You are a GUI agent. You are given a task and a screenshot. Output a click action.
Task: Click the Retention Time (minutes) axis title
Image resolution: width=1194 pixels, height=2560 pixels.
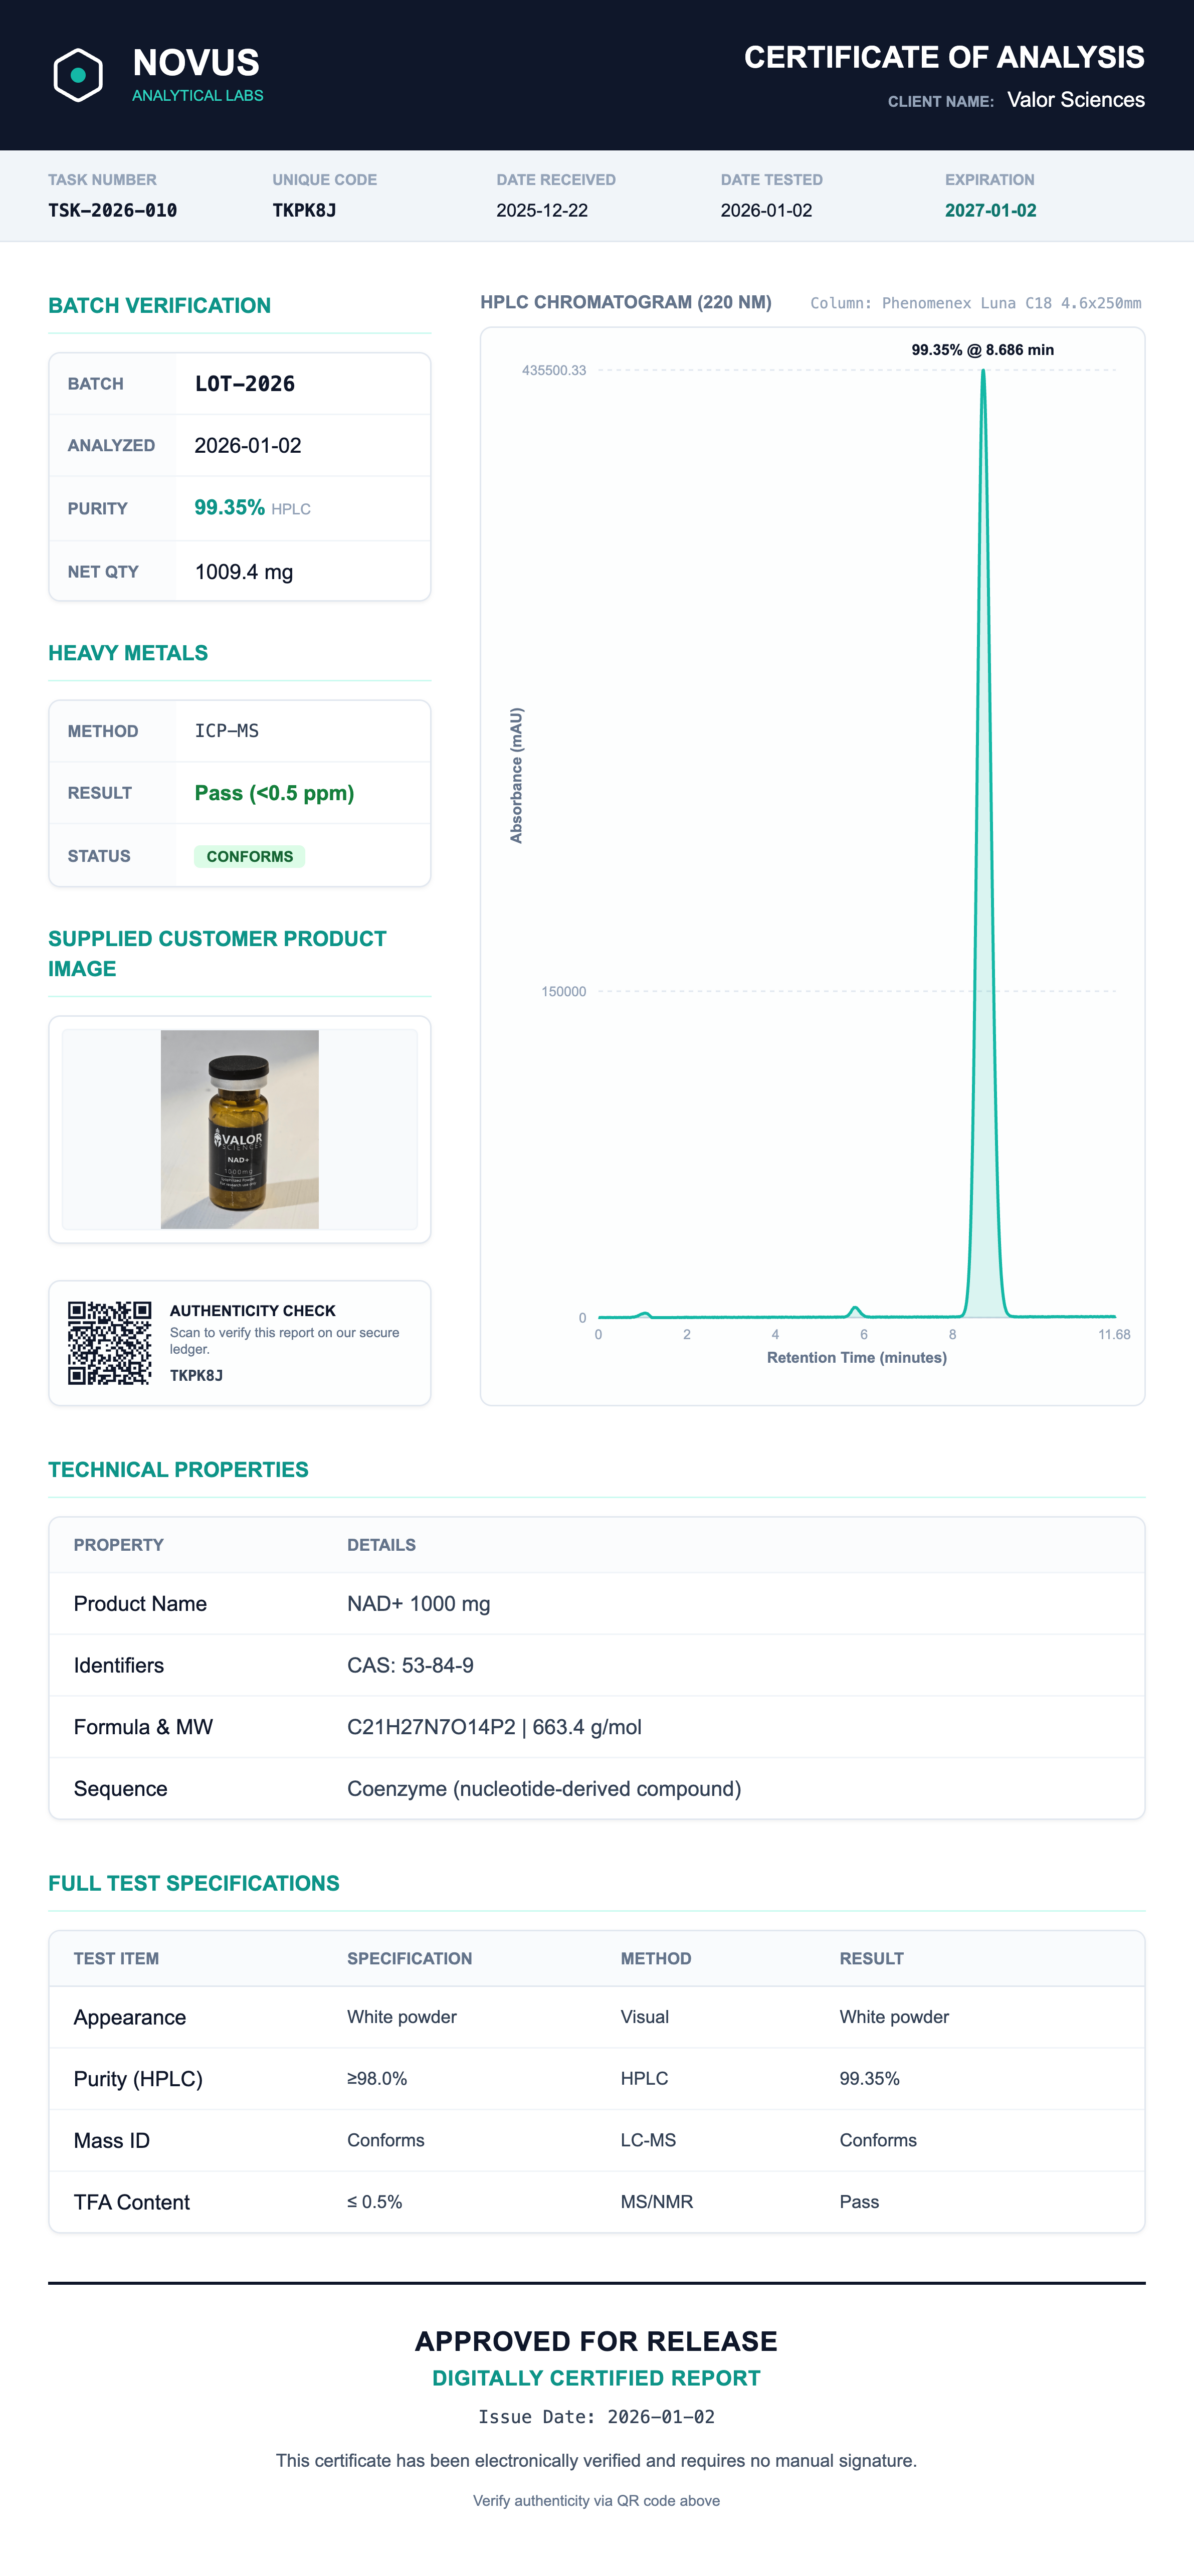[x=857, y=1357]
